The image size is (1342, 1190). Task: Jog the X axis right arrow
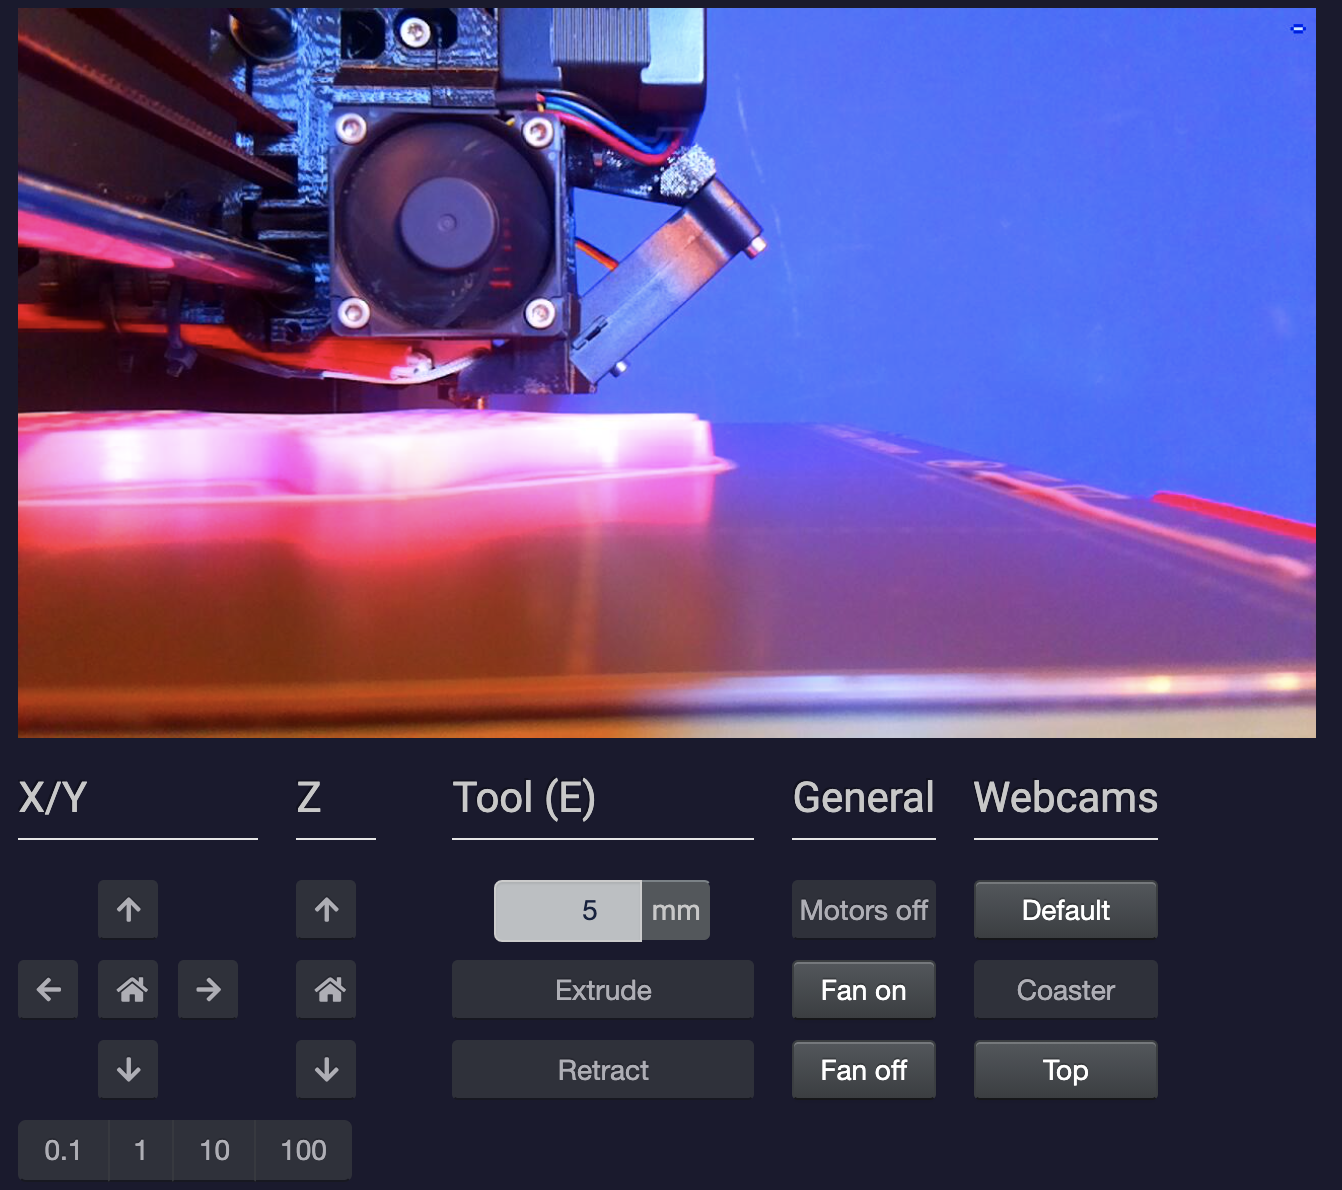tap(208, 989)
